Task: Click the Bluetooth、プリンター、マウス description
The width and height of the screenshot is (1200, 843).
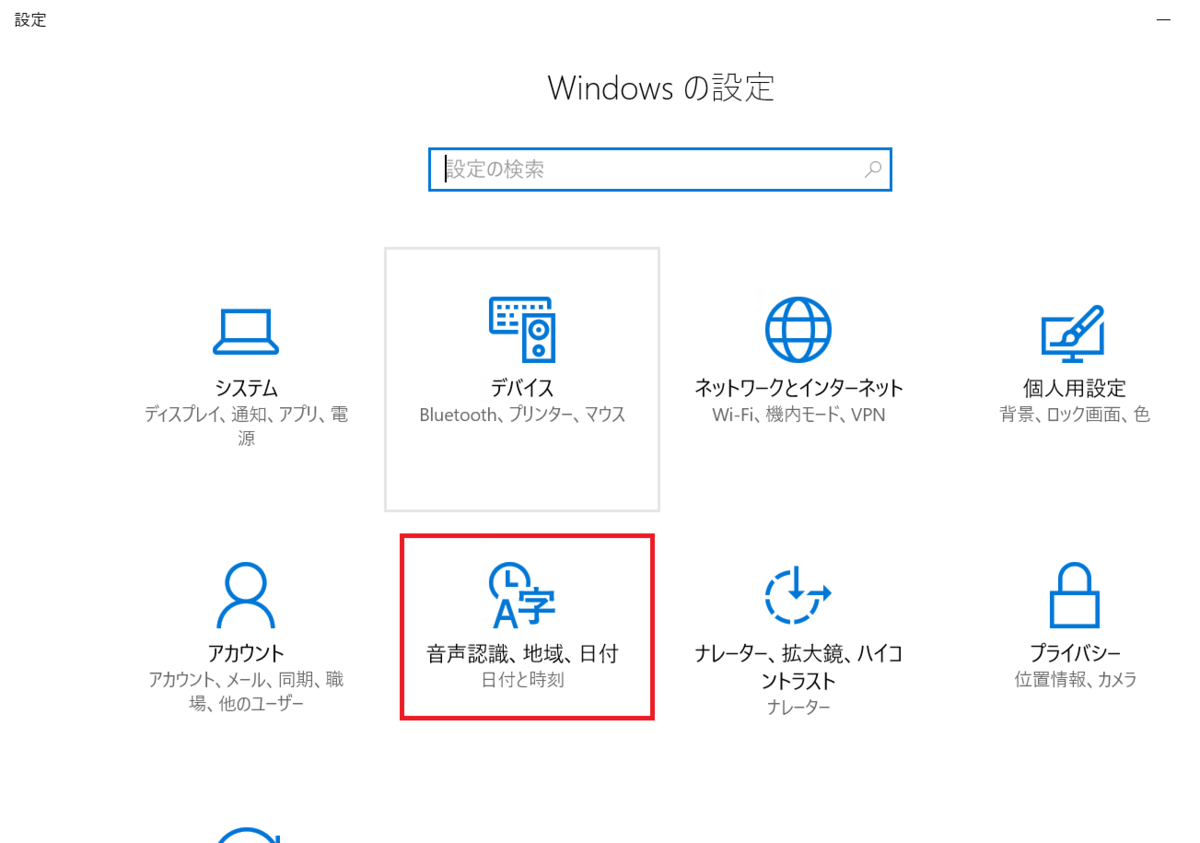Action: coord(522,414)
